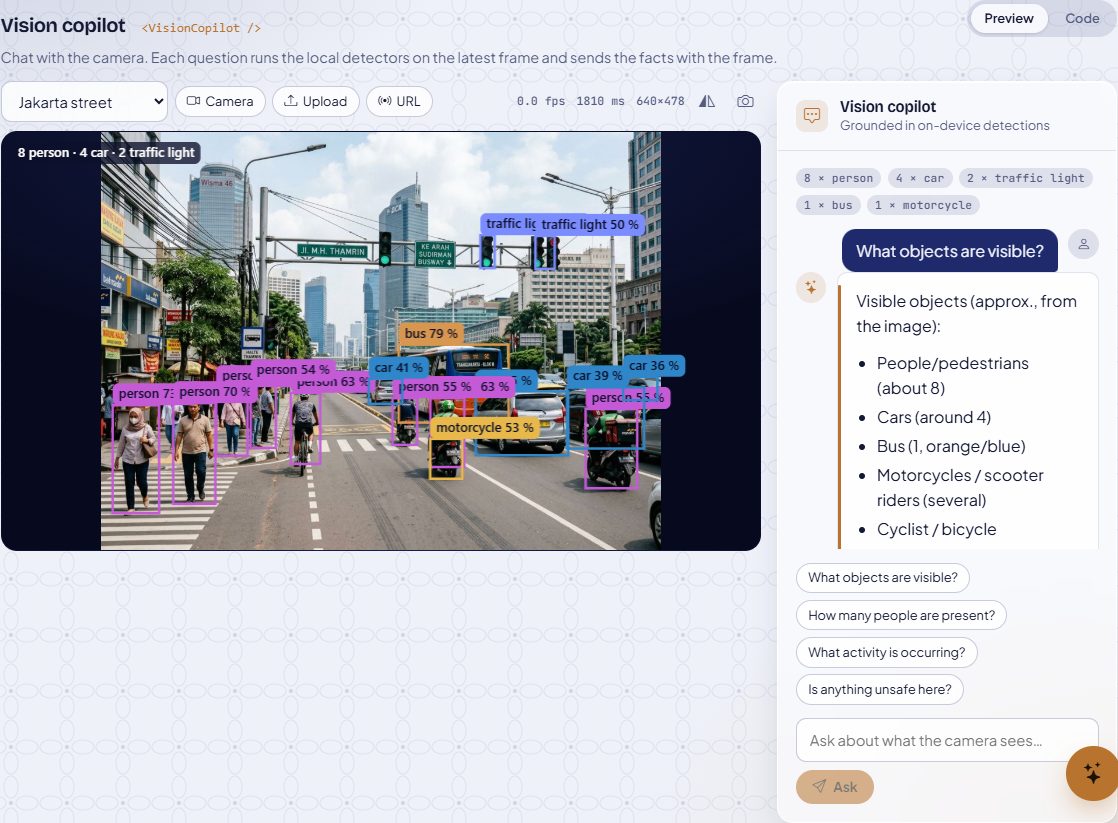Click the sparkle assistant icon beside the answer

811,287
